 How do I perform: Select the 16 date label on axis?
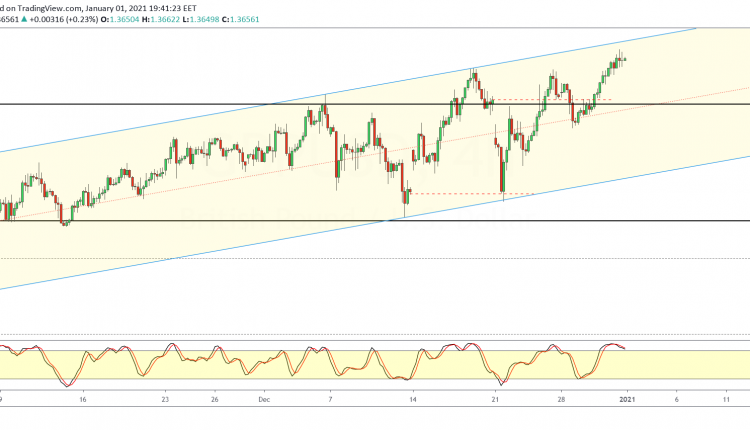pyautogui.click(x=83, y=399)
